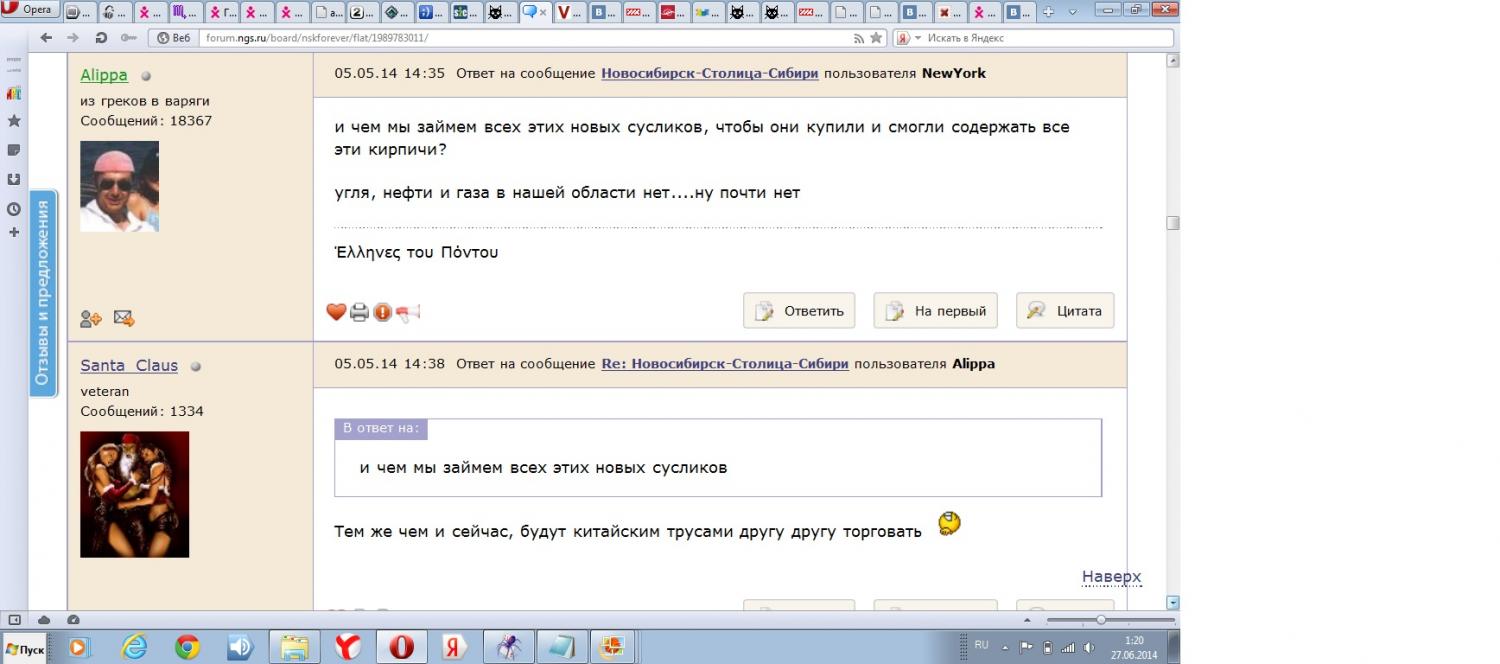The image size is (1500, 664).
Task: Report Alippa's post via the exclamation icon
Action: (382, 312)
